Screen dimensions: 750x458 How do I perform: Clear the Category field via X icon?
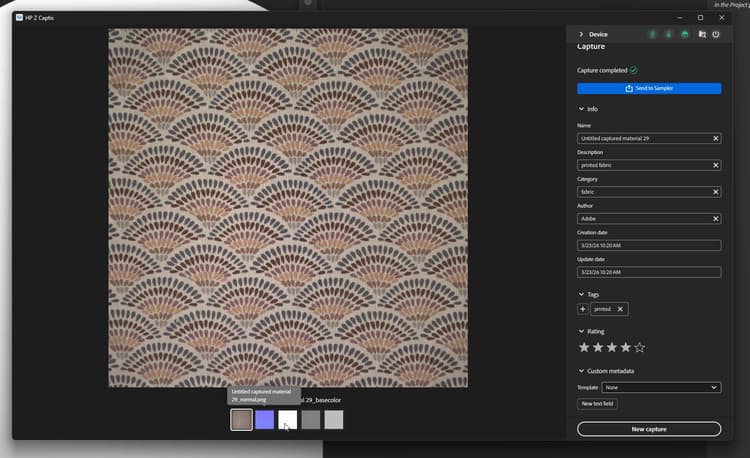pos(716,191)
